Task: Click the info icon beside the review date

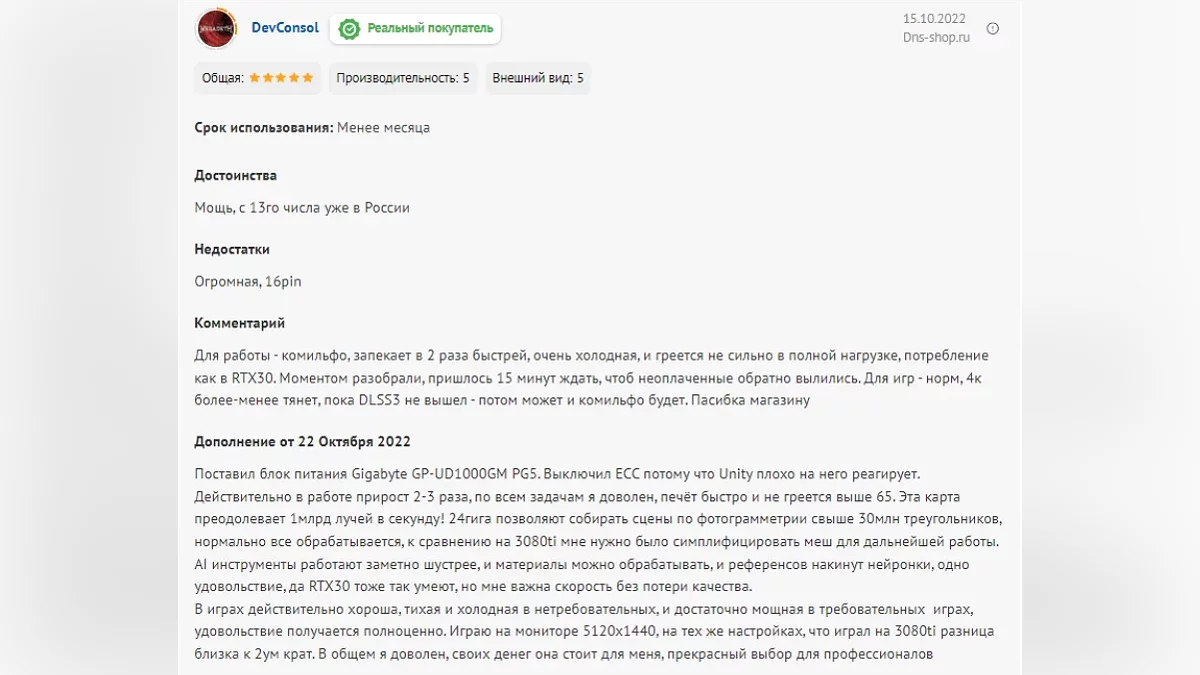Action: (993, 29)
